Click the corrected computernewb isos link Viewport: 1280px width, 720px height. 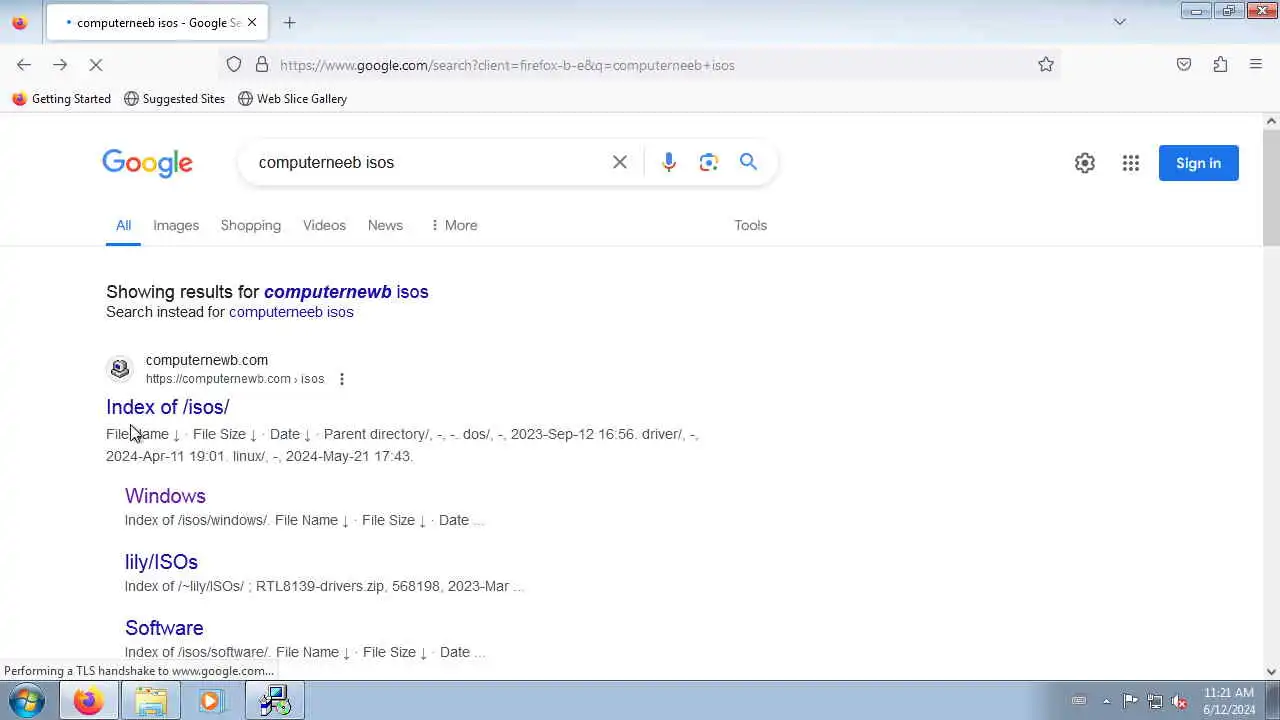346,292
